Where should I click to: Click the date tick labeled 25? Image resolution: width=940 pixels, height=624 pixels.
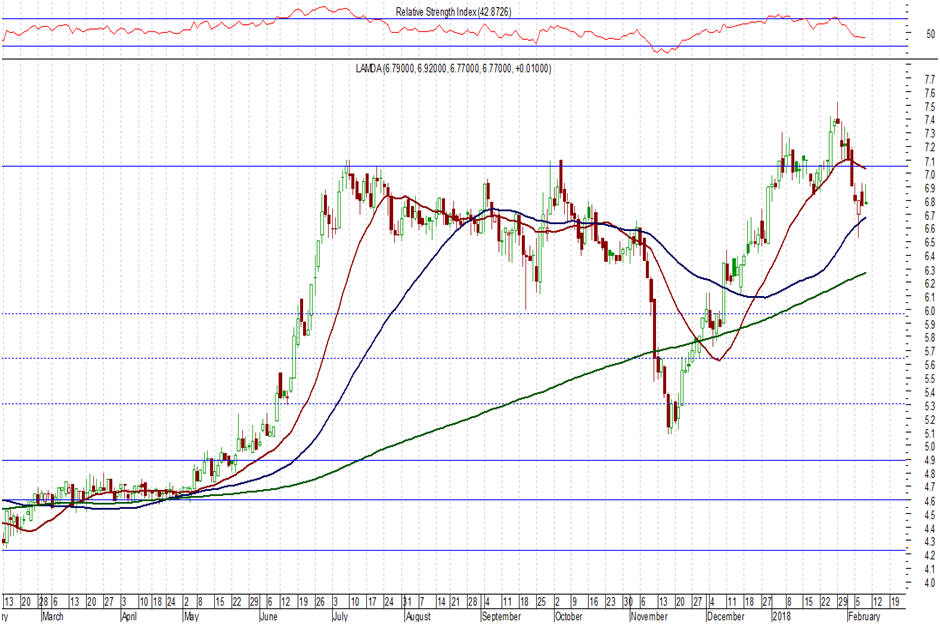541,602
